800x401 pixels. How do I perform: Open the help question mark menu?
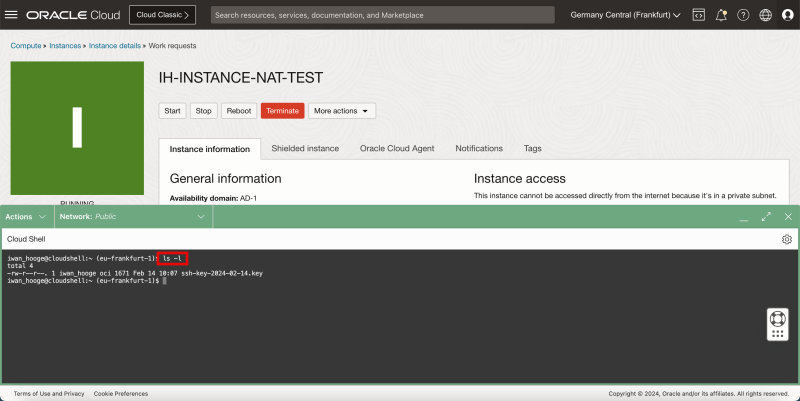(x=743, y=15)
